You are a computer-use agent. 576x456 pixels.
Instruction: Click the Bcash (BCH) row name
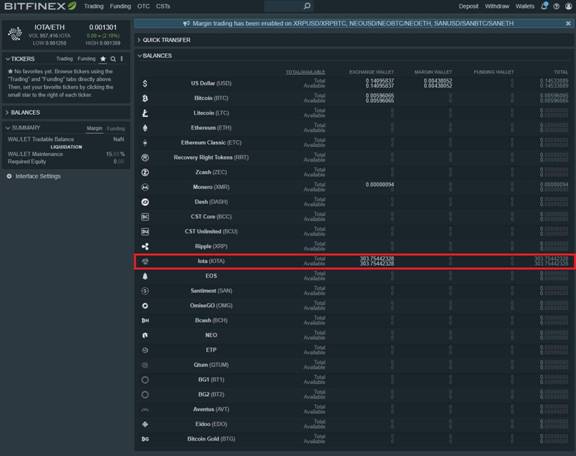211,320
